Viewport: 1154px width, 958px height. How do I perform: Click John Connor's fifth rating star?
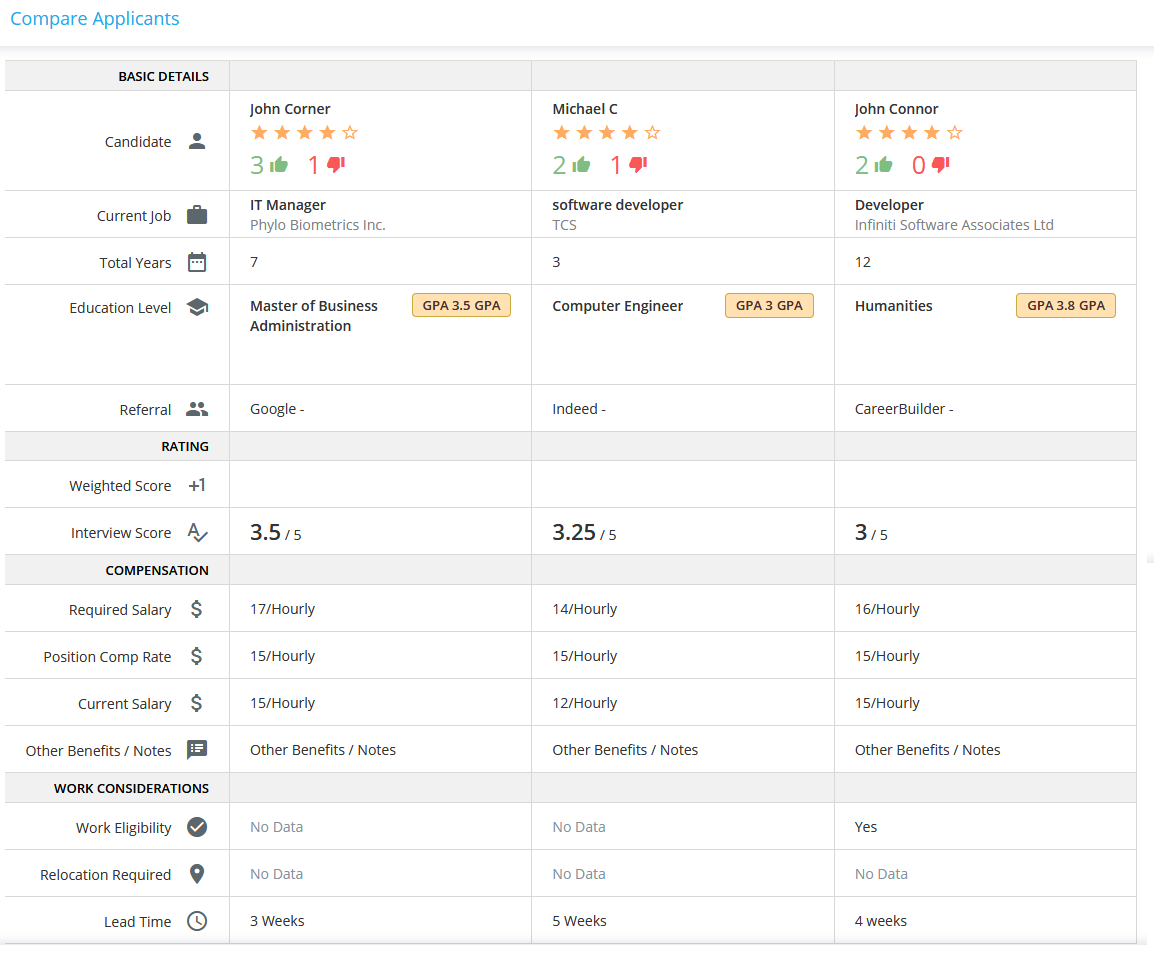click(x=955, y=133)
